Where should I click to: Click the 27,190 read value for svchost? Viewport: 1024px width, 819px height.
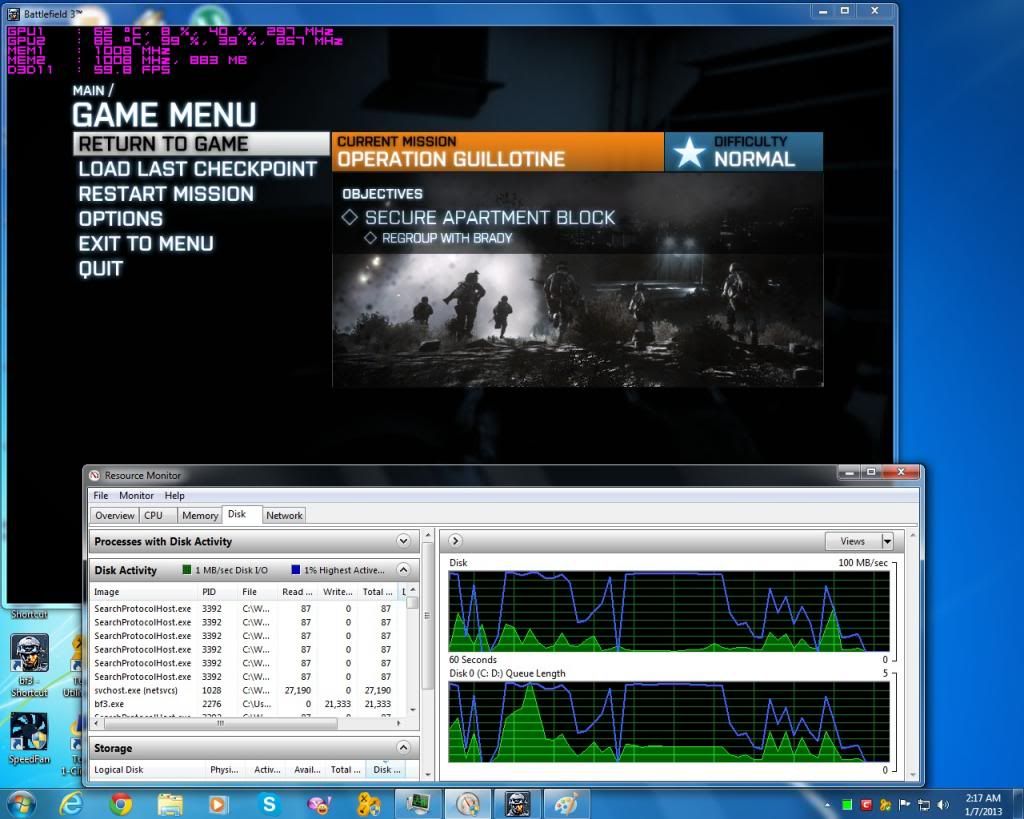coord(298,690)
